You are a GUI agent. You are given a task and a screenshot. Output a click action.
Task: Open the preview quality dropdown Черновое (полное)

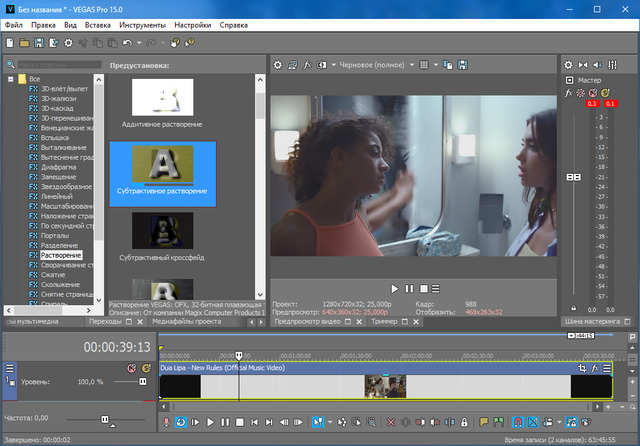point(372,64)
